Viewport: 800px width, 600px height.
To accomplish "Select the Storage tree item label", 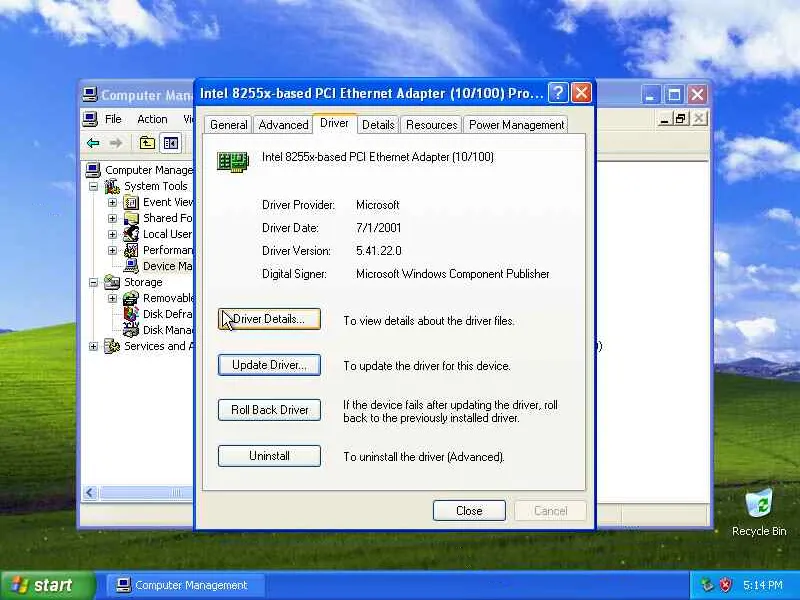I will pos(143,282).
